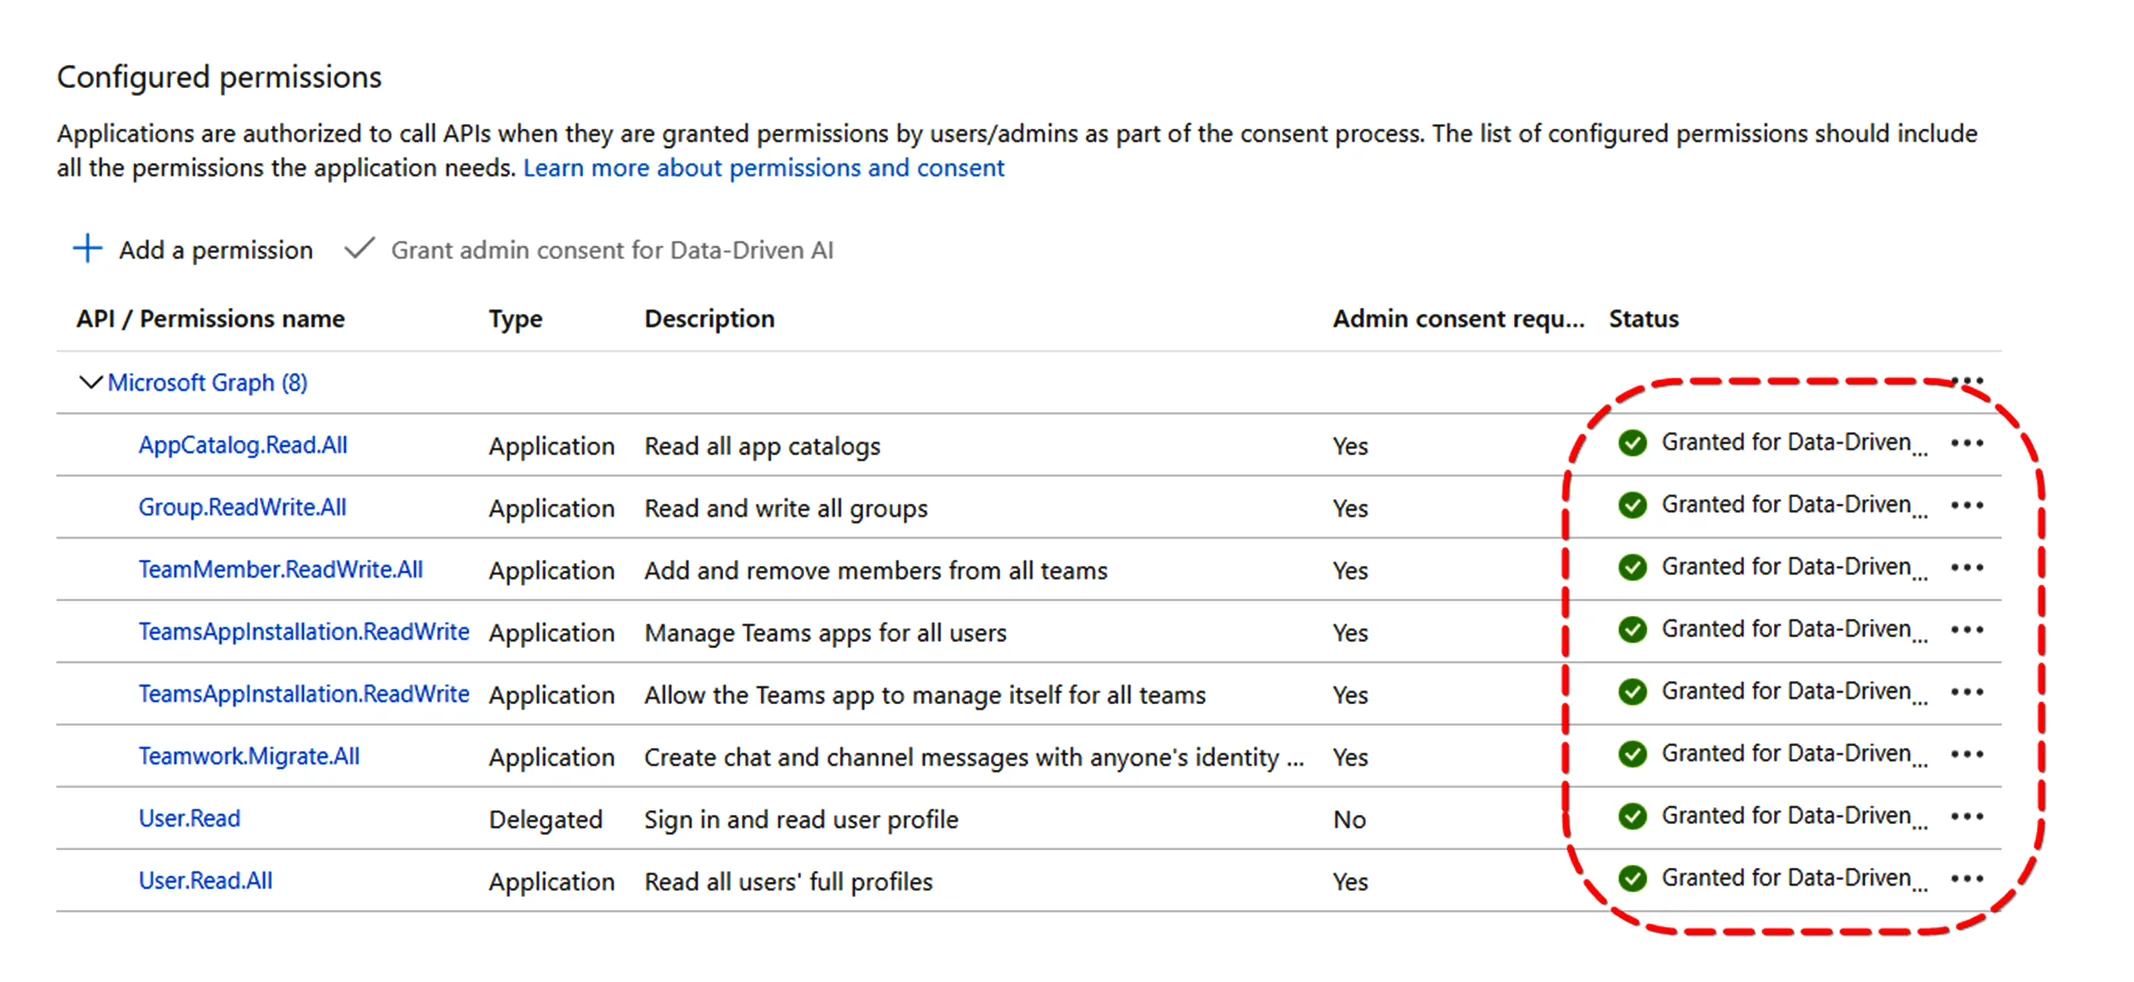The width and height of the screenshot is (2134, 982).
Task: Click Type column header
Action: pos(516,319)
